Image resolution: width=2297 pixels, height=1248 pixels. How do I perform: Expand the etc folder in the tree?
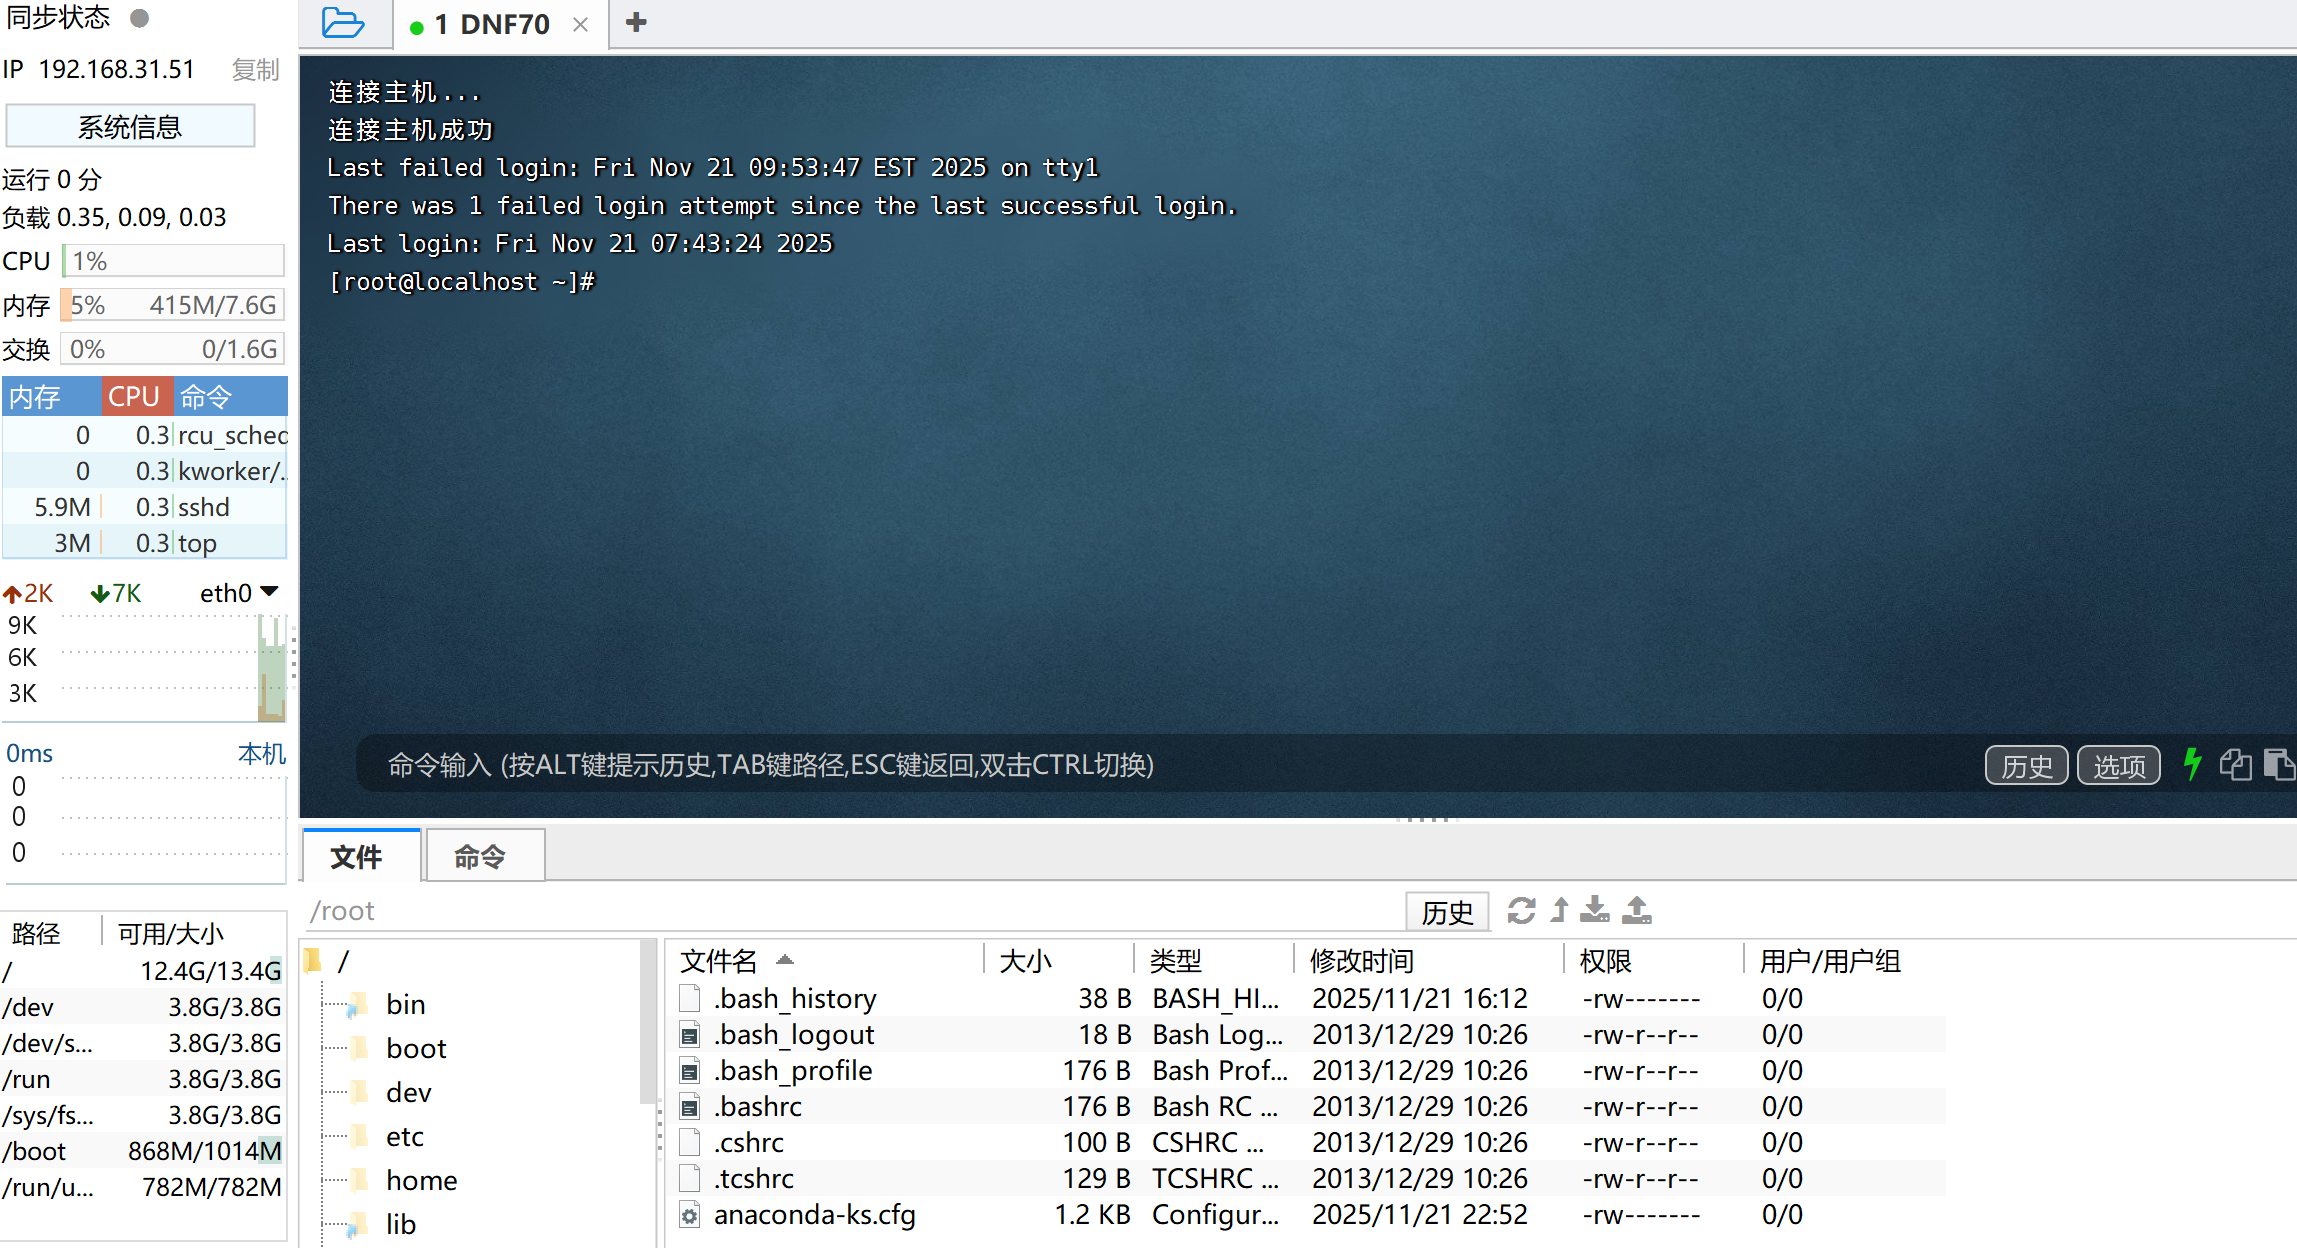click(404, 1136)
